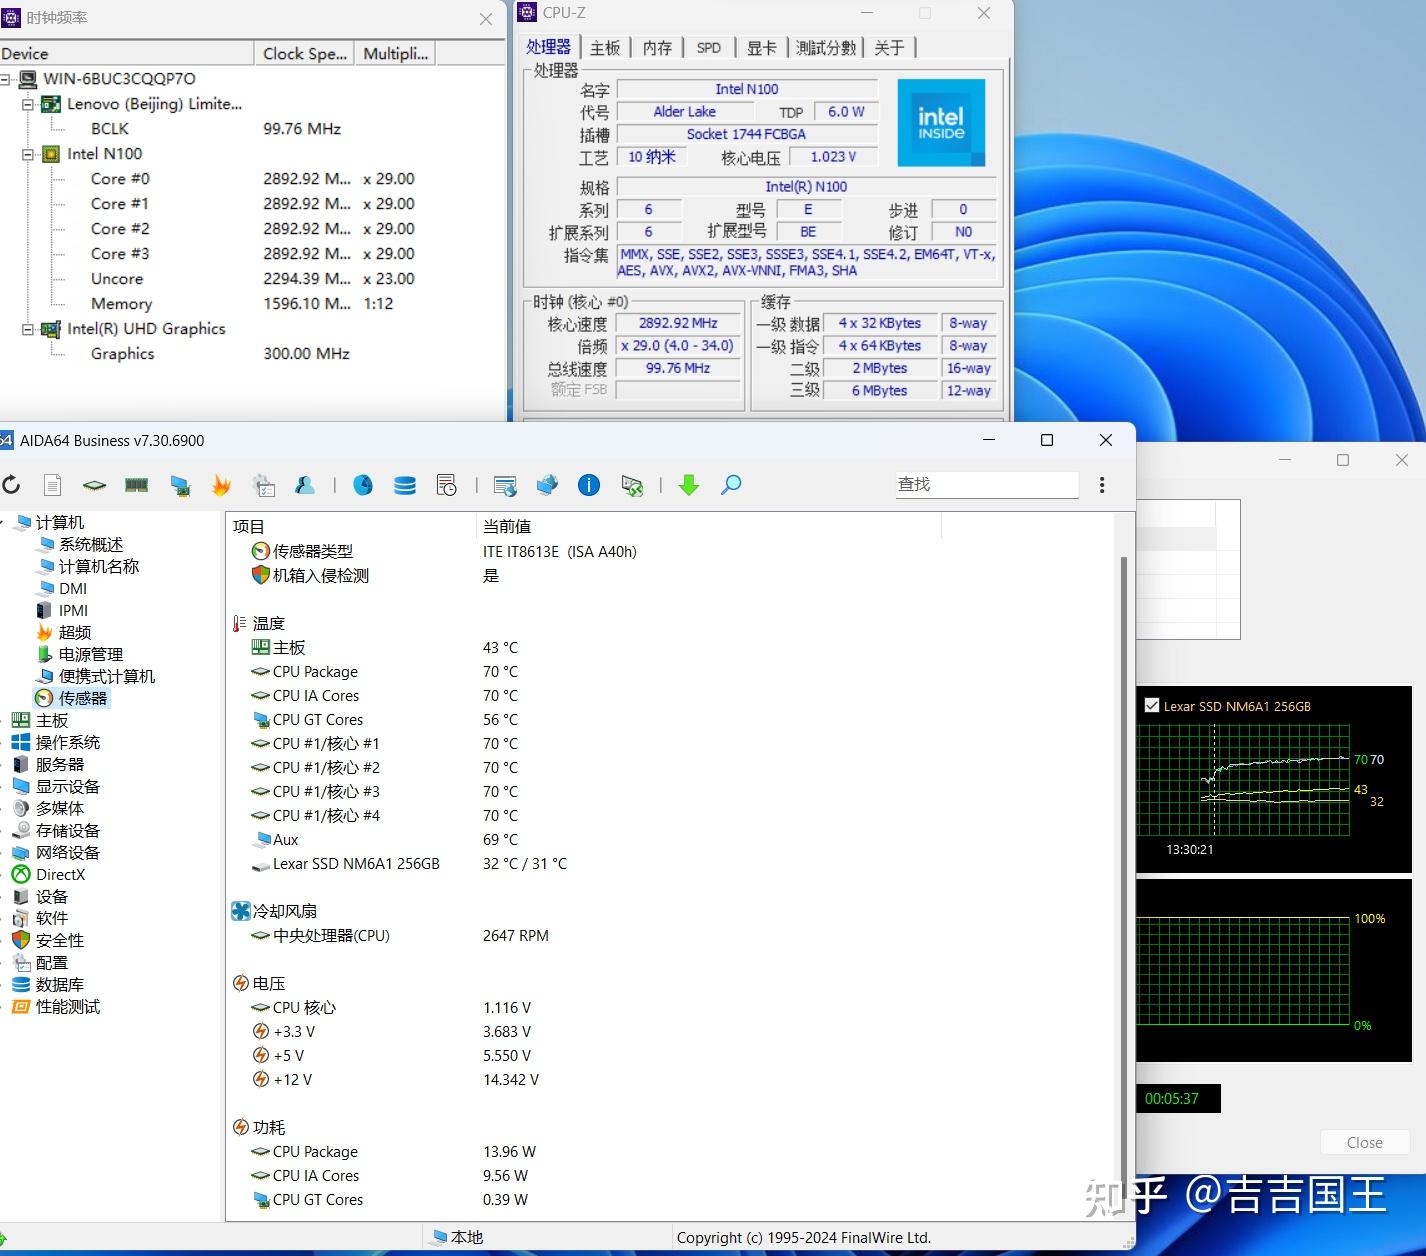The height and width of the screenshot is (1256, 1426).
Task: Click the report generation icon in AIDA64 toolbar
Action: tap(52, 485)
